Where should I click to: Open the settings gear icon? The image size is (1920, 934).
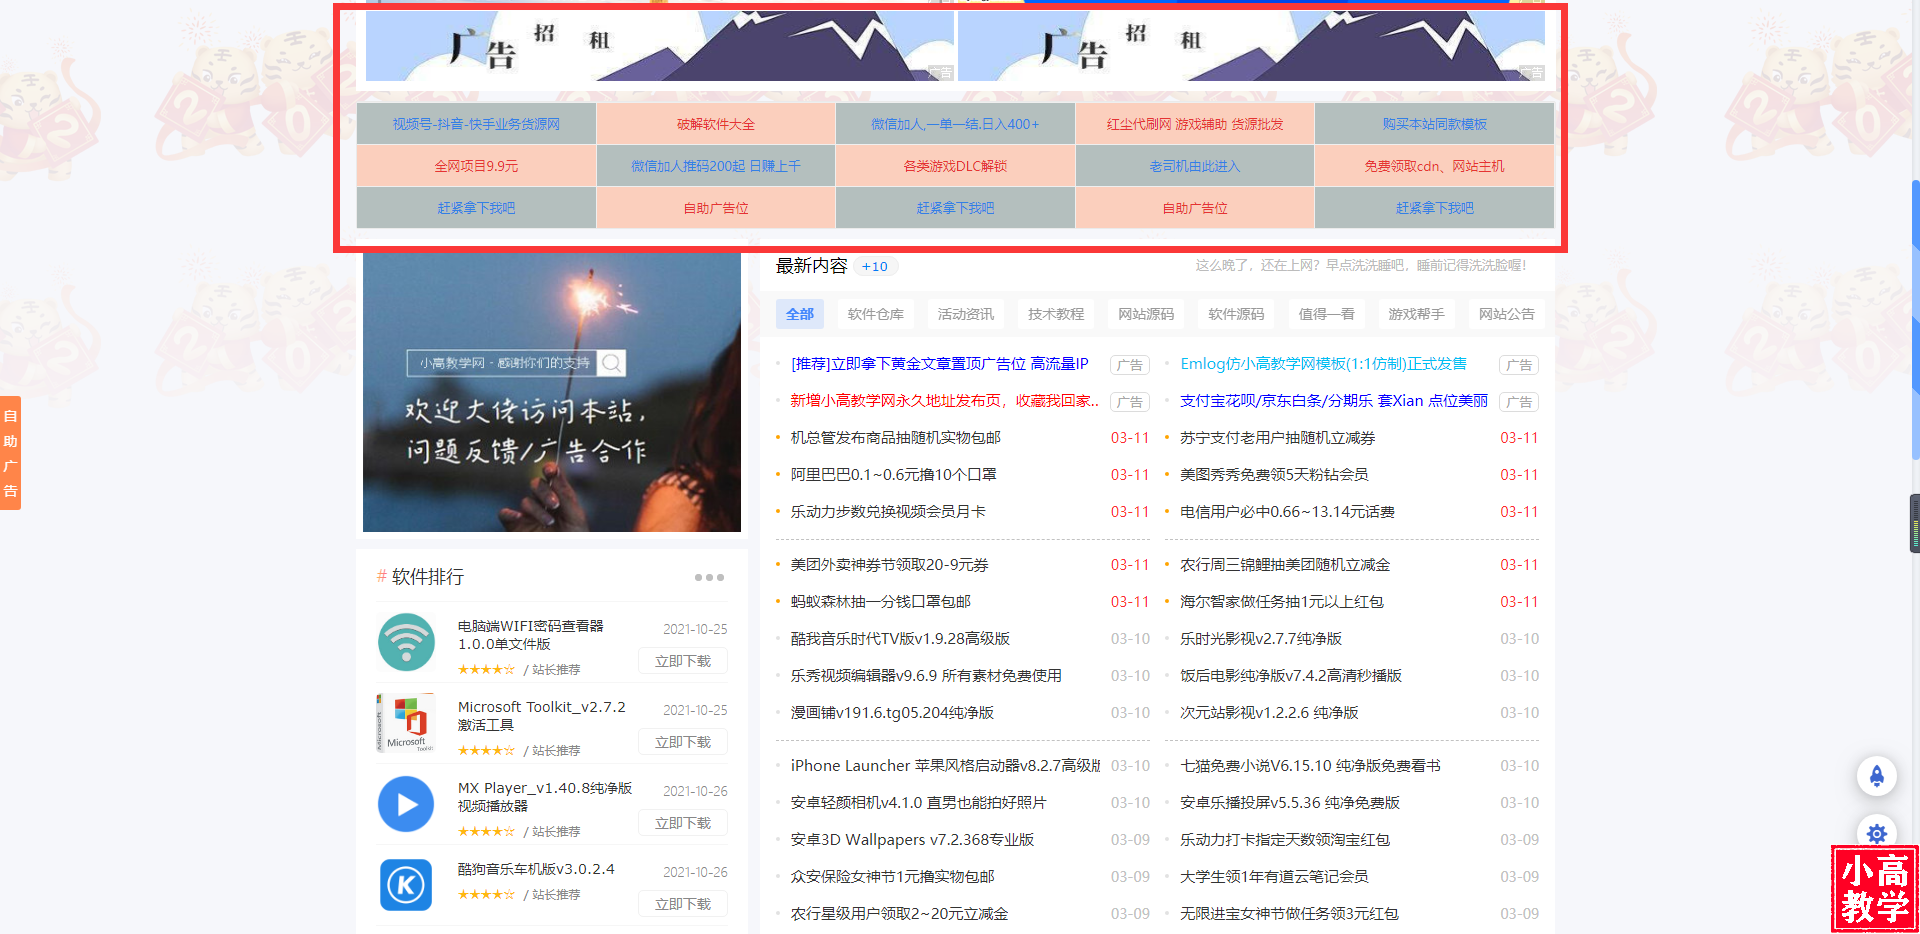pyautogui.click(x=1877, y=834)
